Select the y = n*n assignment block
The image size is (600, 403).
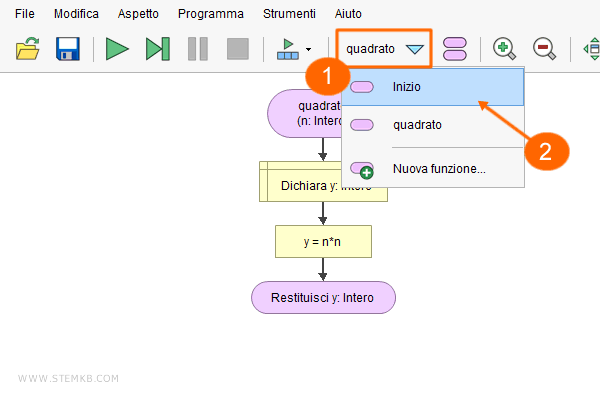tap(323, 241)
